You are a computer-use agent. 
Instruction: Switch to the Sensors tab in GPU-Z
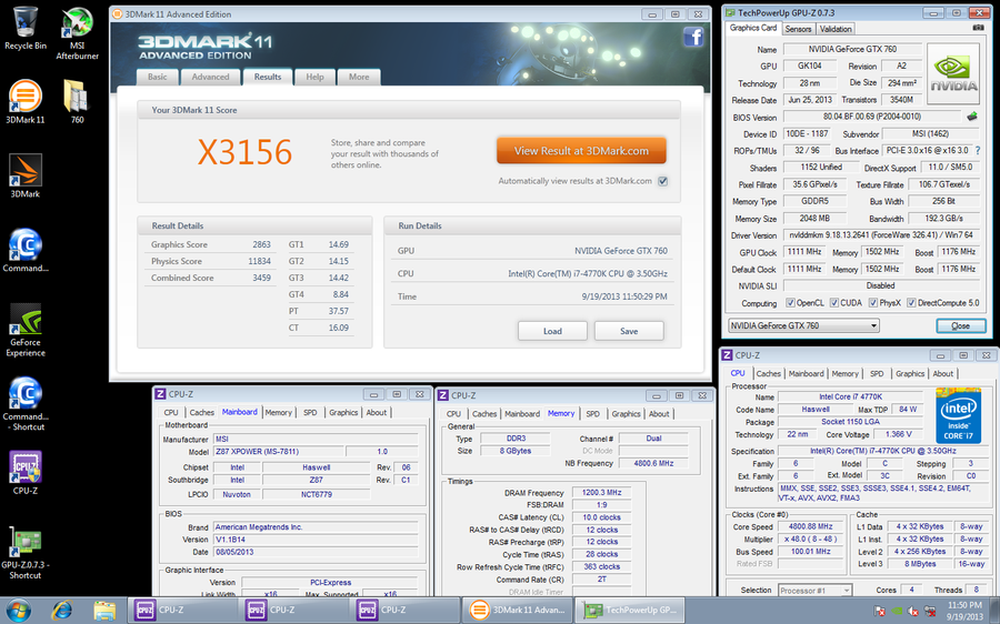point(798,29)
